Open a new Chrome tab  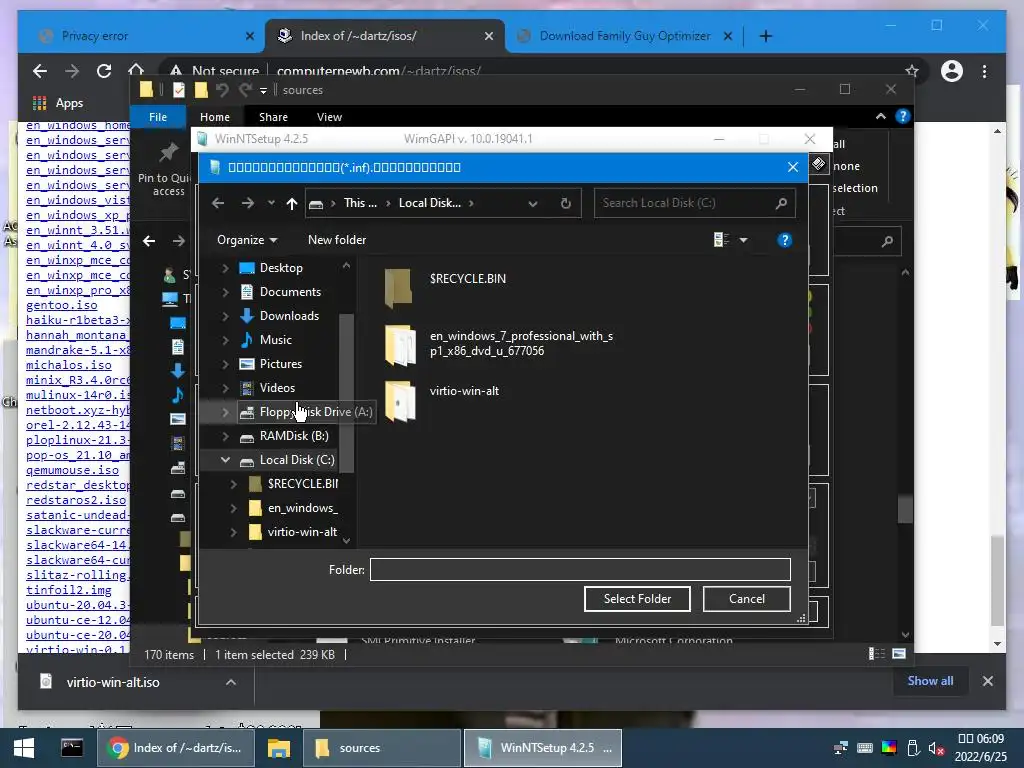pos(765,36)
